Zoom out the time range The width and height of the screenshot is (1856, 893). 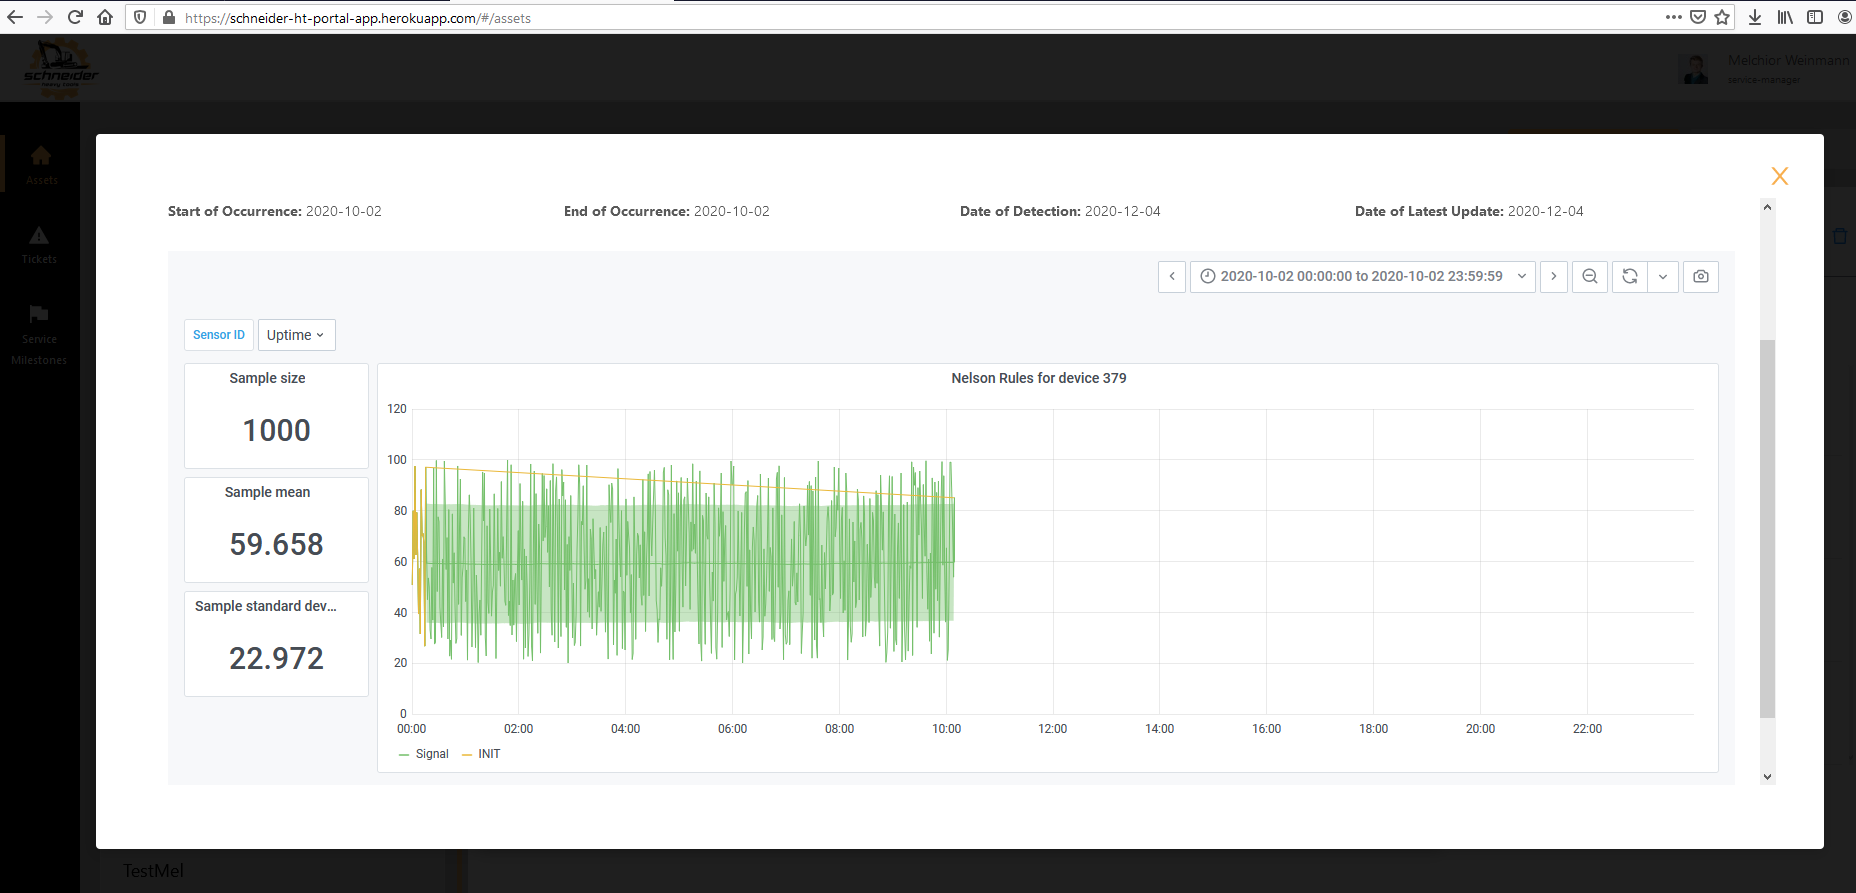click(1589, 277)
